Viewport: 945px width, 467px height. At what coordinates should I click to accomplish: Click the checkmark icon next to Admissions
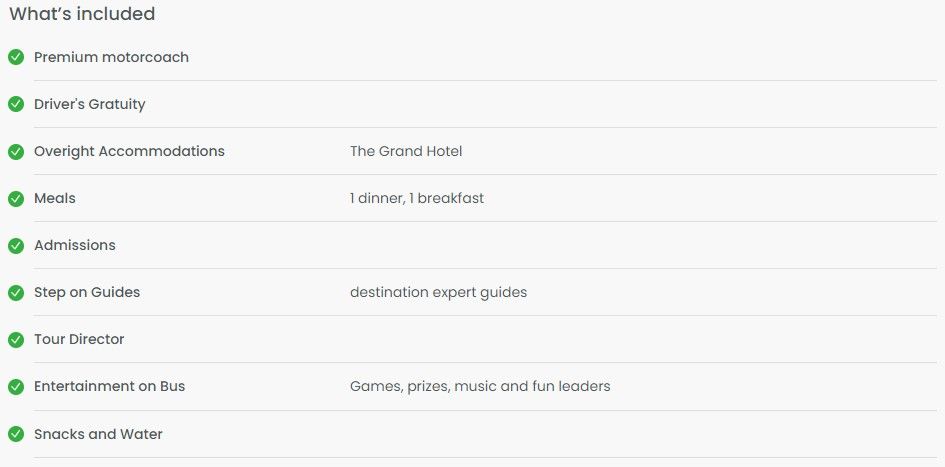point(16,246)
